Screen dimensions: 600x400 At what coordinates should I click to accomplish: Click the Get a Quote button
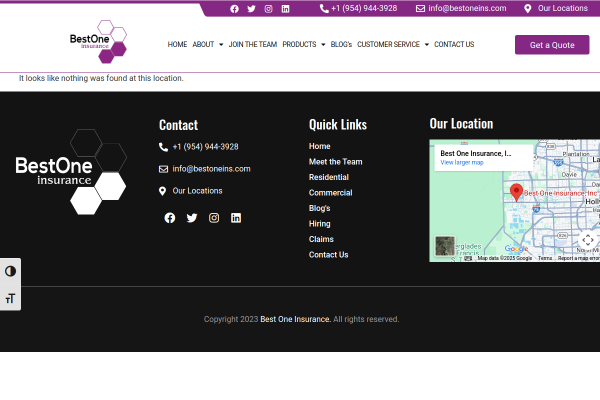(x=551, y=45)
